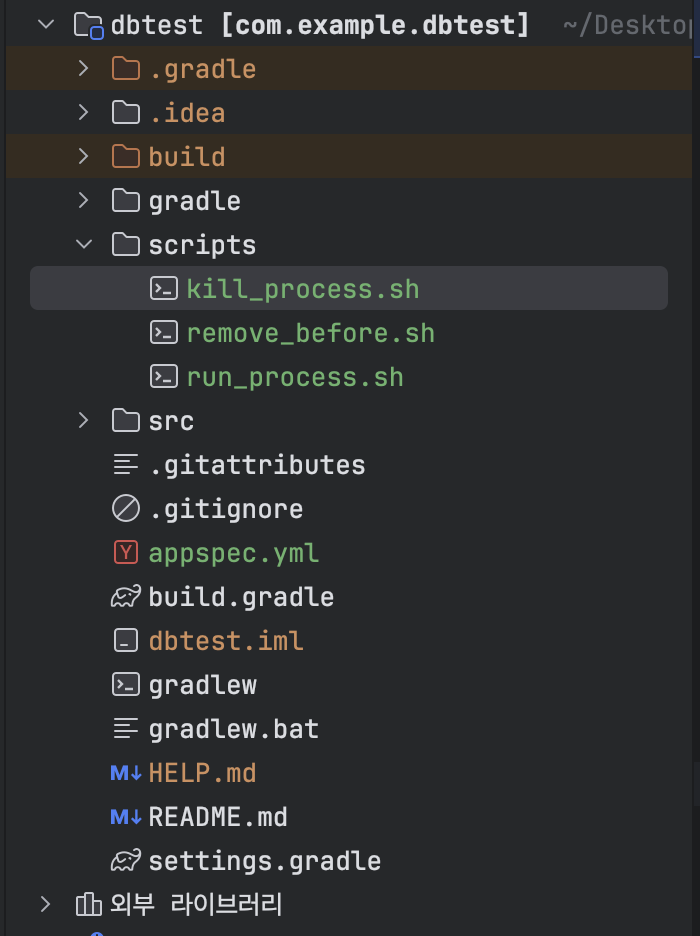The image size is (700, 936).
Task: Click the ignore icon next to .gitignore
Action: point(126,509)
